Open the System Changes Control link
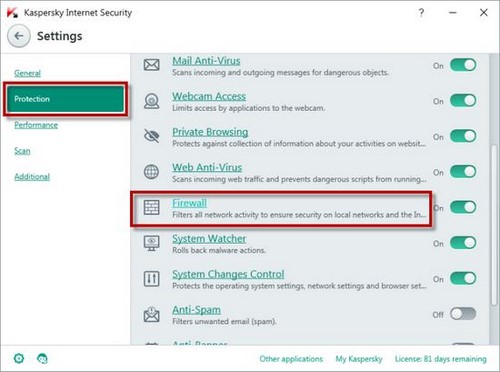Screen dimensions: 500x372 (228, 274)
